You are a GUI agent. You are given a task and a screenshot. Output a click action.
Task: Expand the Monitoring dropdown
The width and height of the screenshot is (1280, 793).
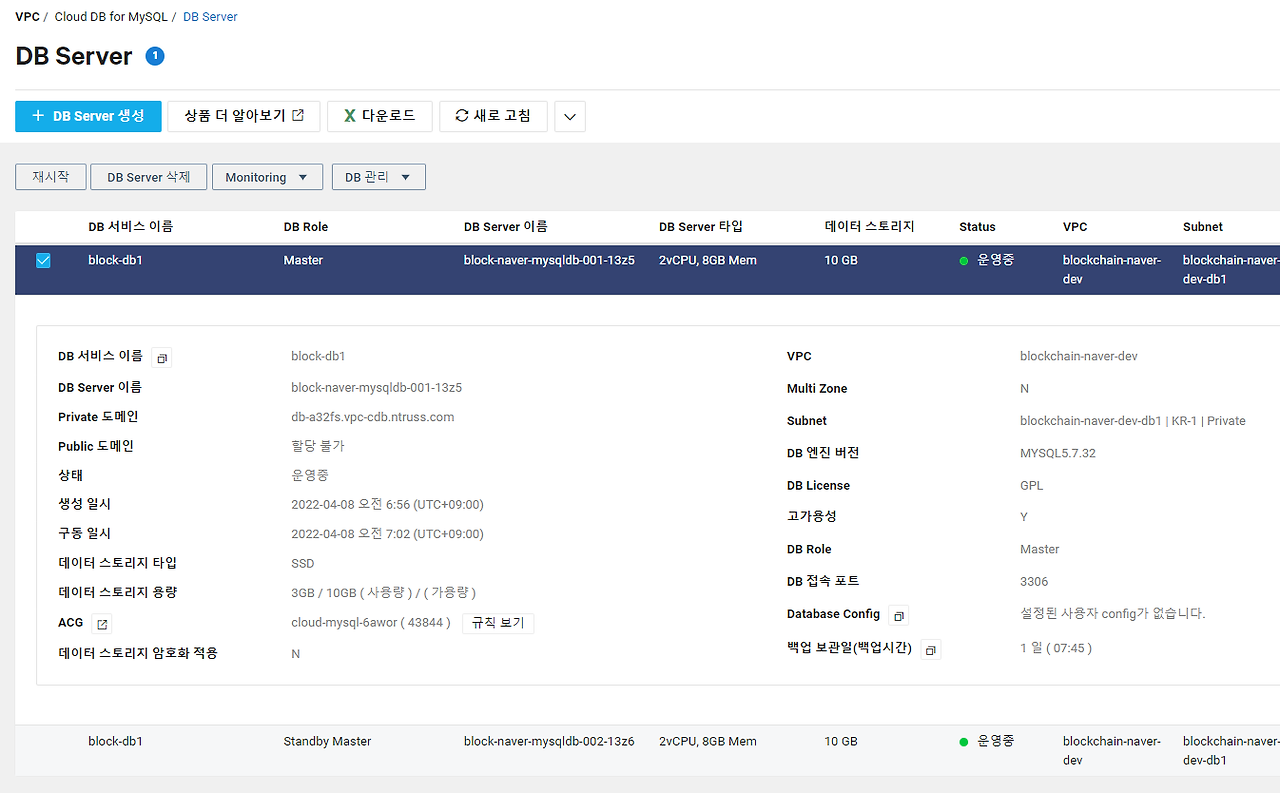point(267,177)
